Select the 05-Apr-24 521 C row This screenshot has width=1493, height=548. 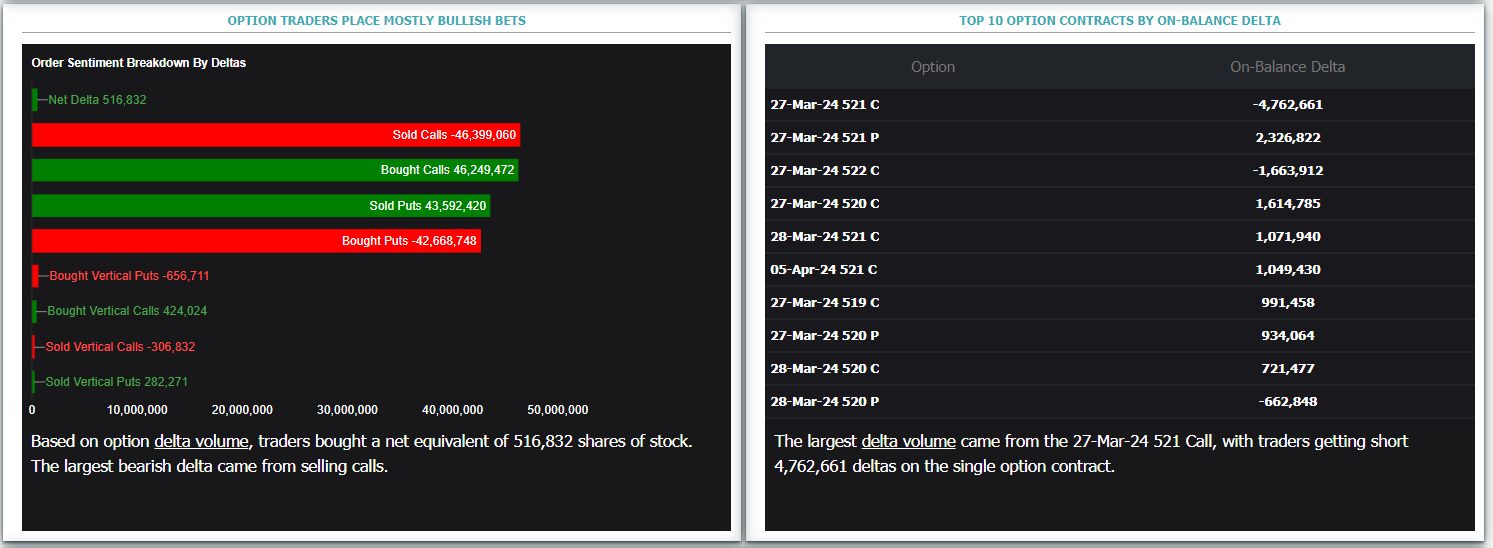click(1120, 270)
